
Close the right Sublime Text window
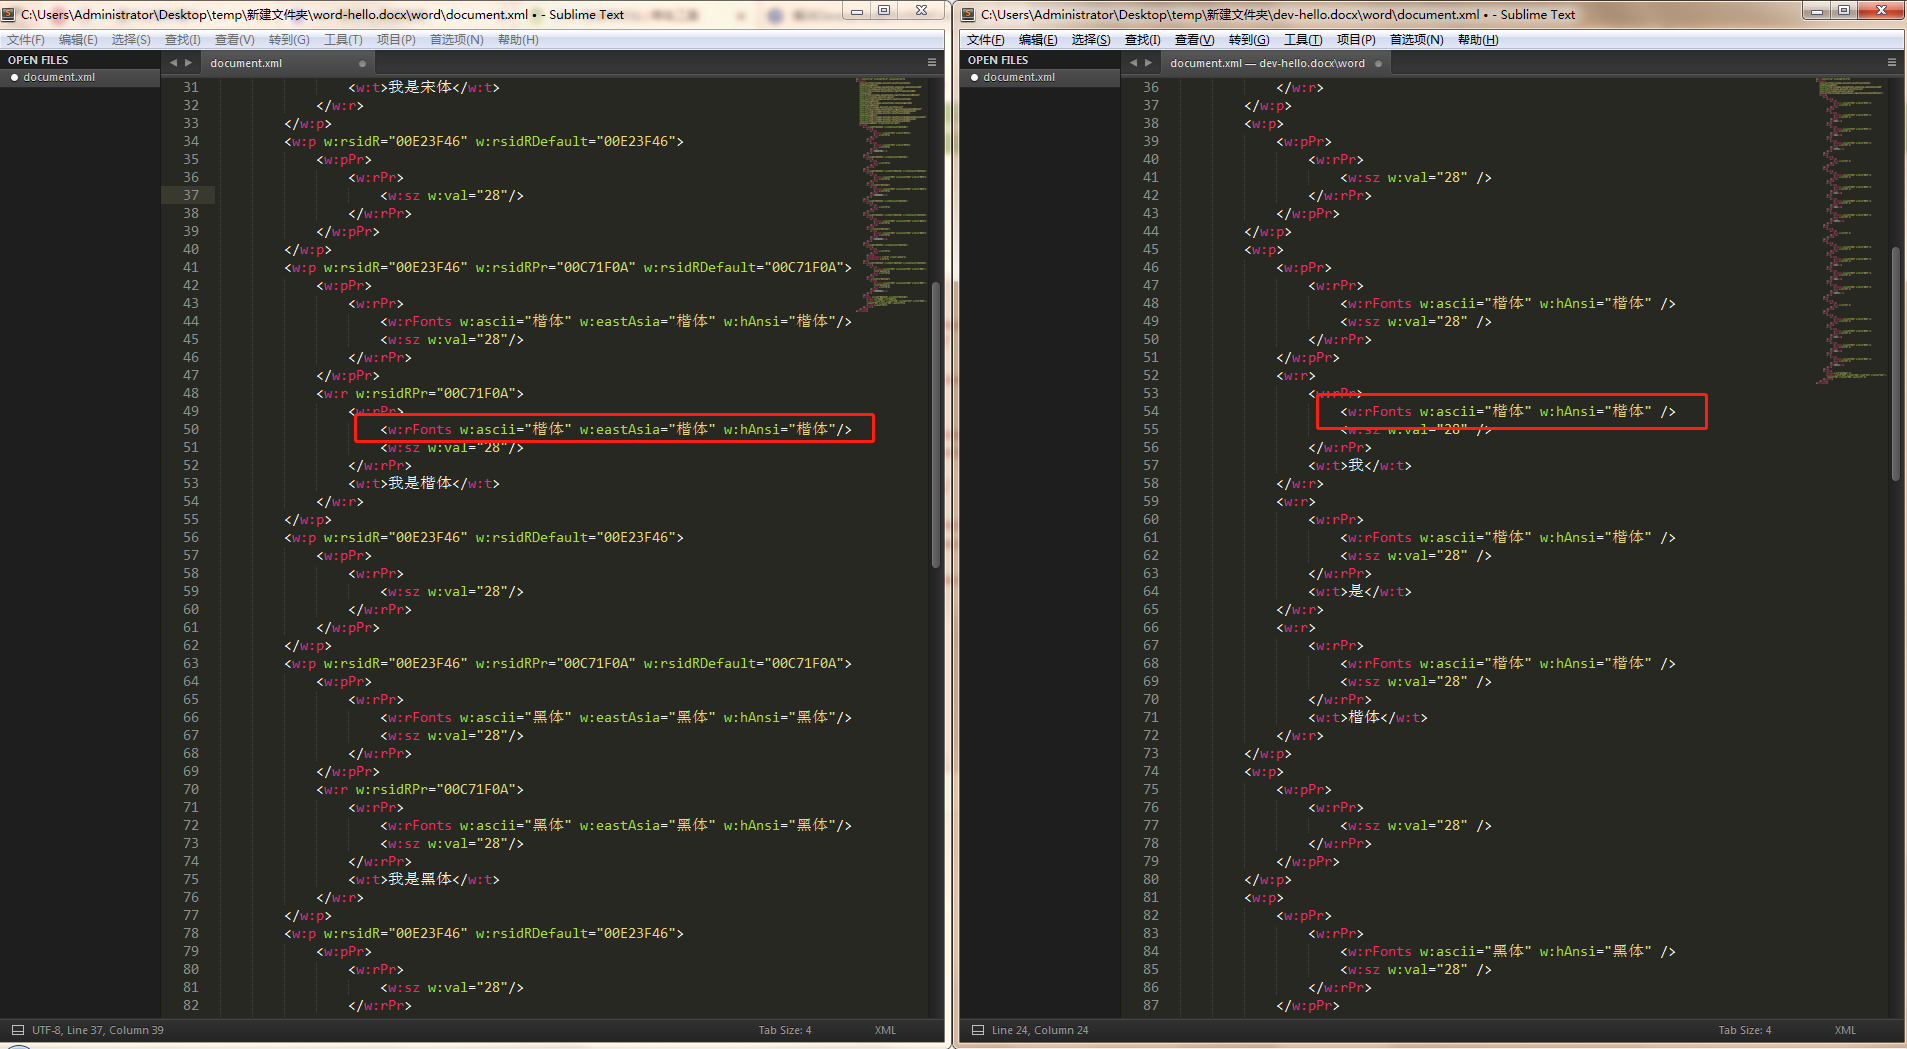(x=1881, y=10)
